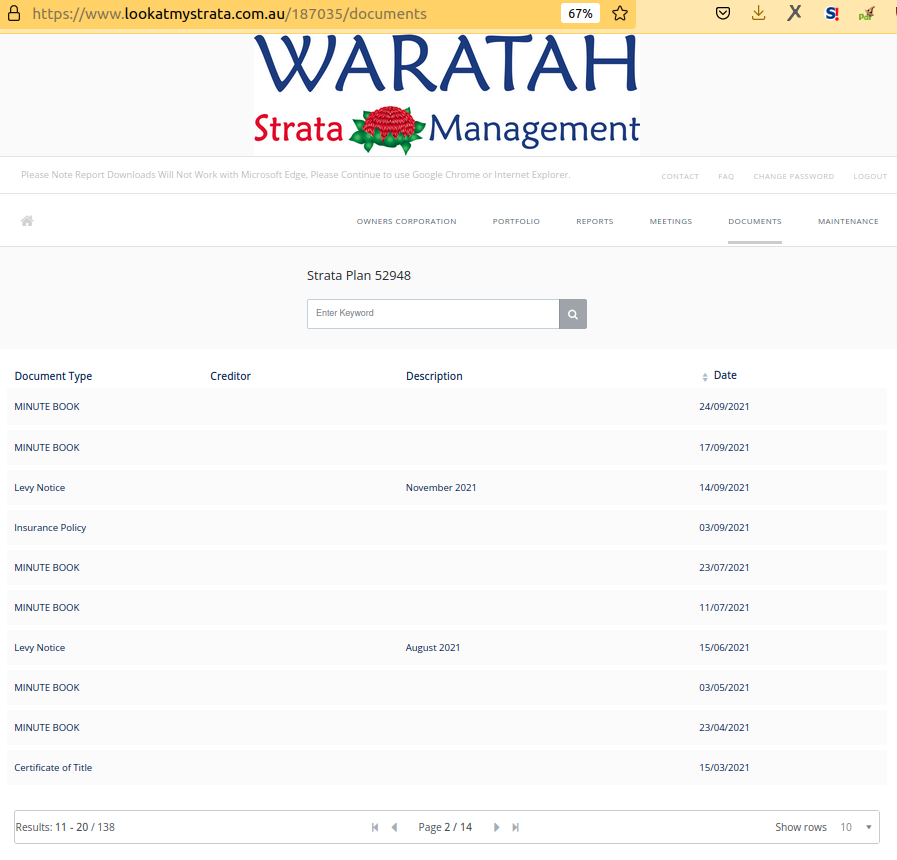
Task: Click the Strata Plan 52948 heading
Action: [x=359, y=276]
